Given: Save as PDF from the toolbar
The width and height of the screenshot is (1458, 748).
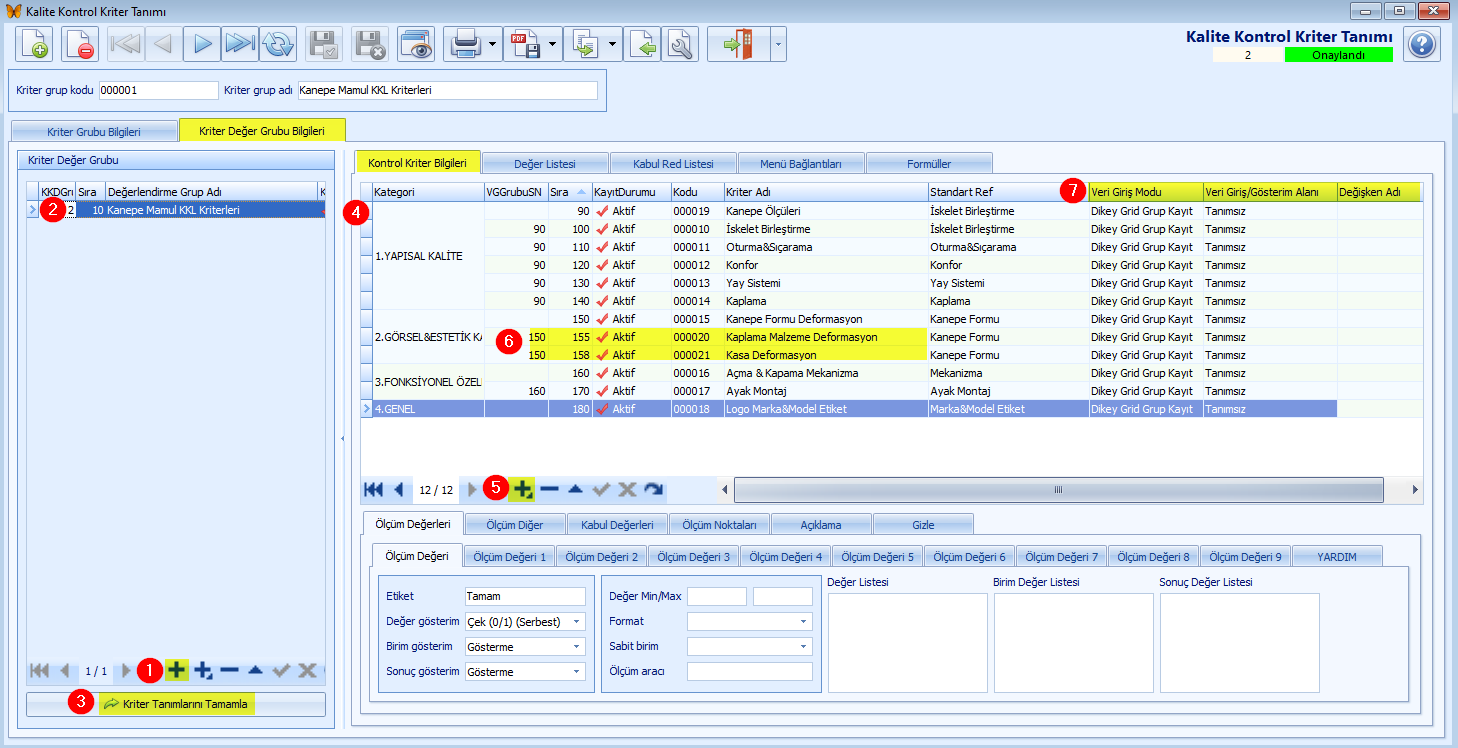Looking at the screenshot, I should 525,44.
